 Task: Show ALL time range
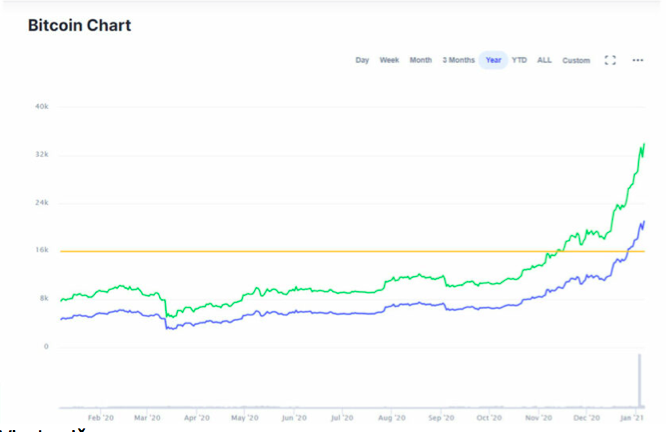coord(544,60)
